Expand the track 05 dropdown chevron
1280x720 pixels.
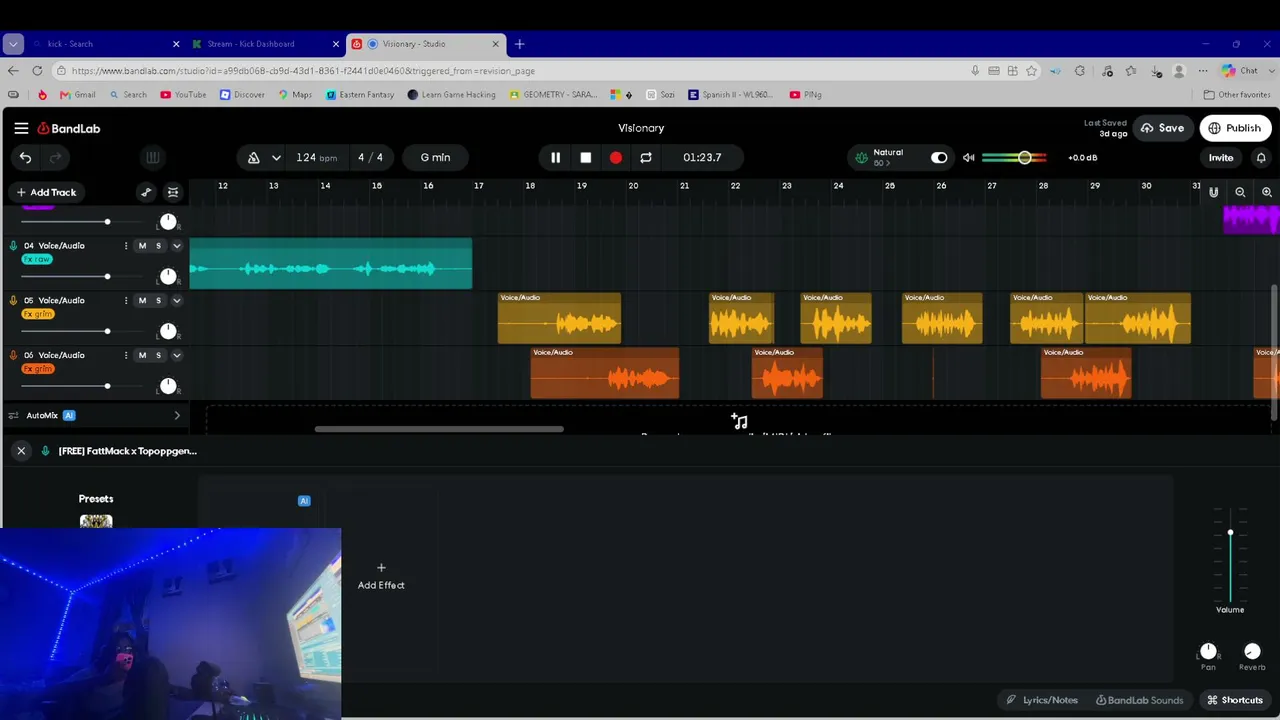tap(177, 300)
